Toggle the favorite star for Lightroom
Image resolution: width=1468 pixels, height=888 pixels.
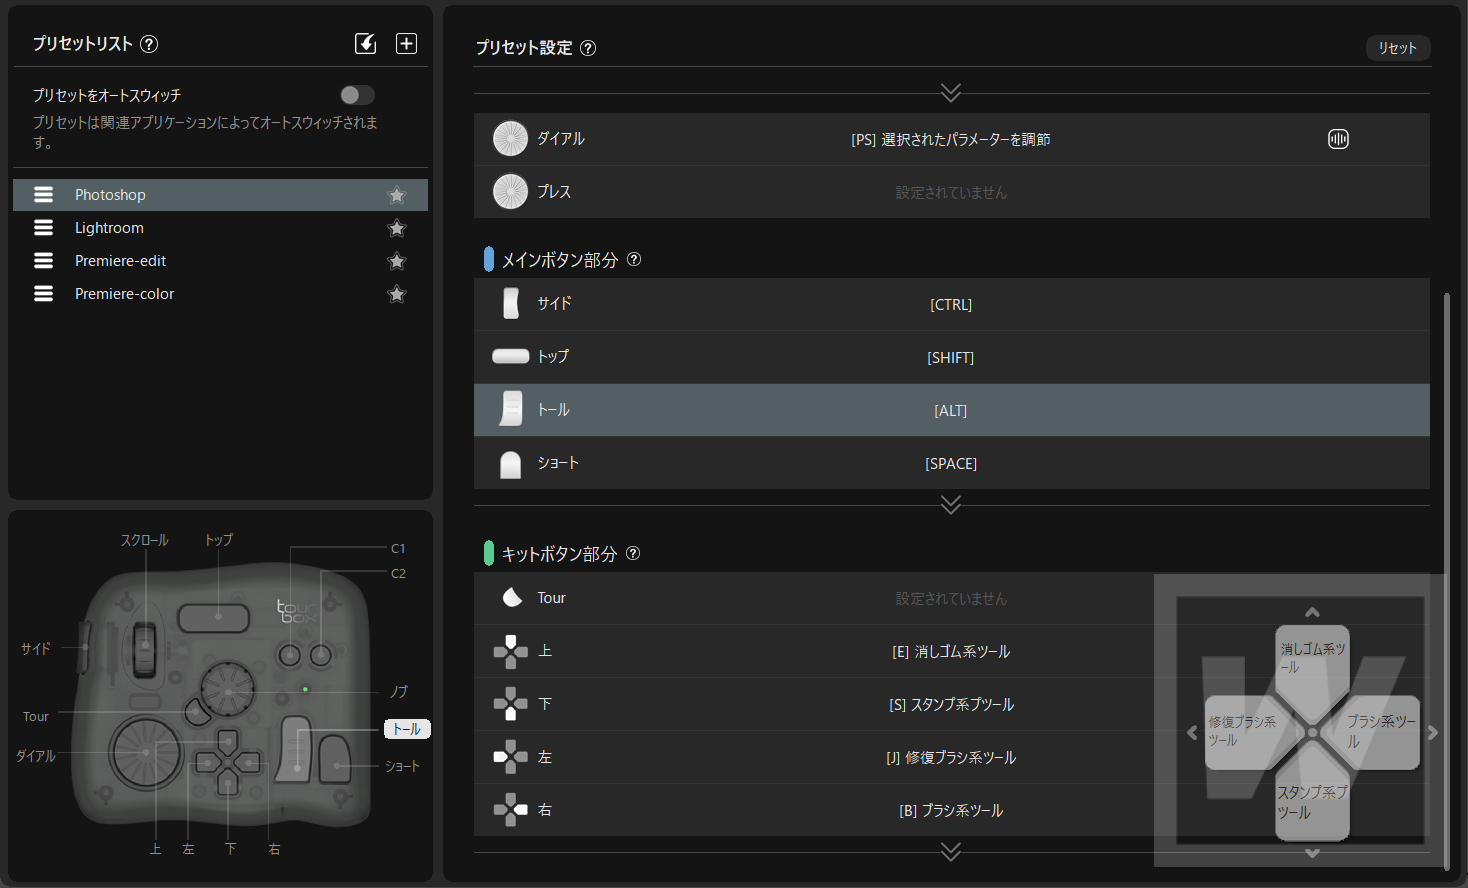pyautogui.click(x=397, y=228)
